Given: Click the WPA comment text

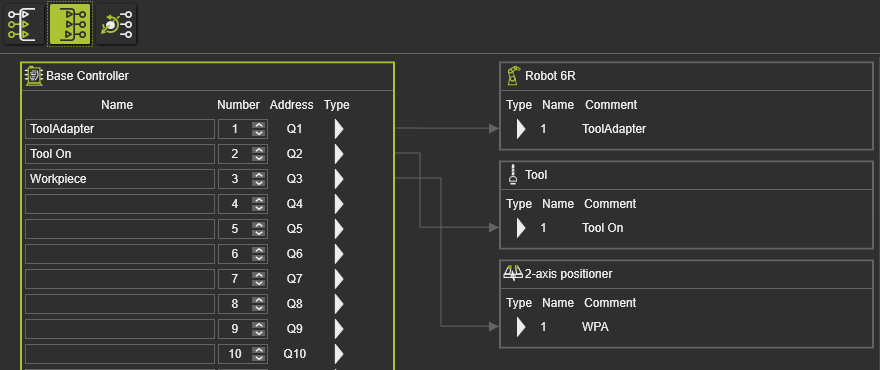Looking at the screenshot, I should (x=595, y=326).
